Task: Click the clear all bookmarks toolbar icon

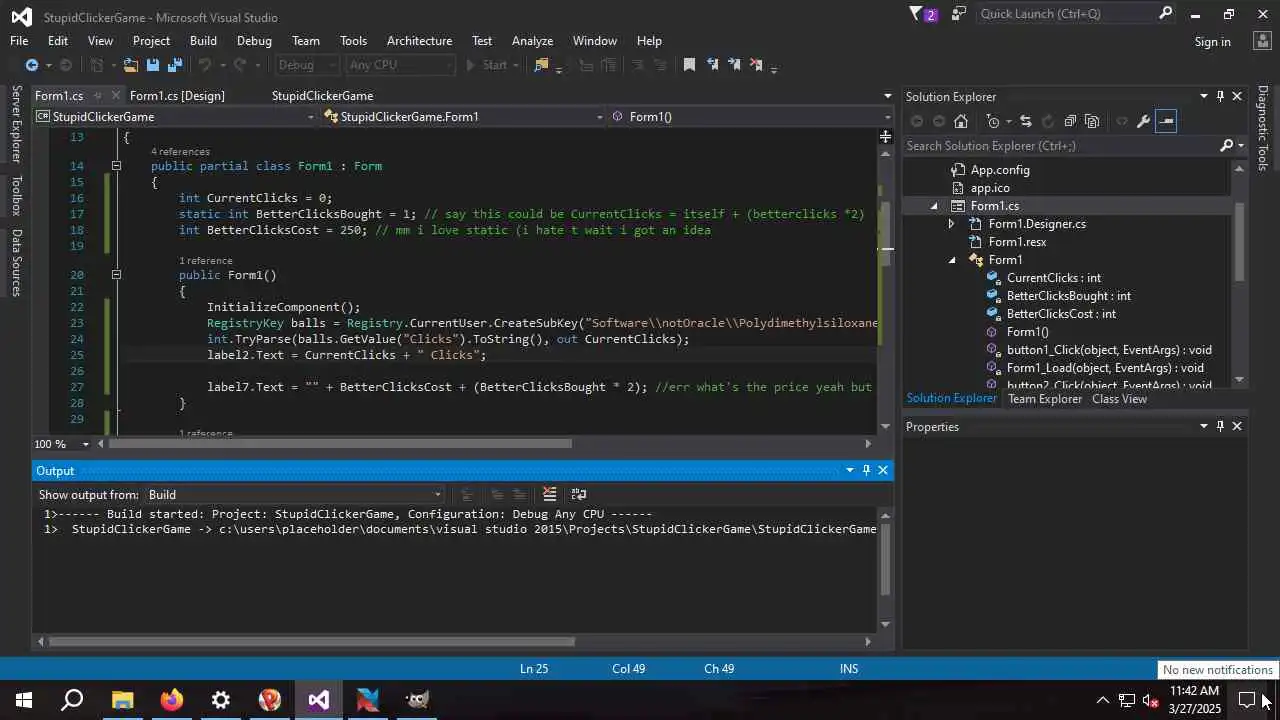Action: pyautogui.click(x=756, y=65)
